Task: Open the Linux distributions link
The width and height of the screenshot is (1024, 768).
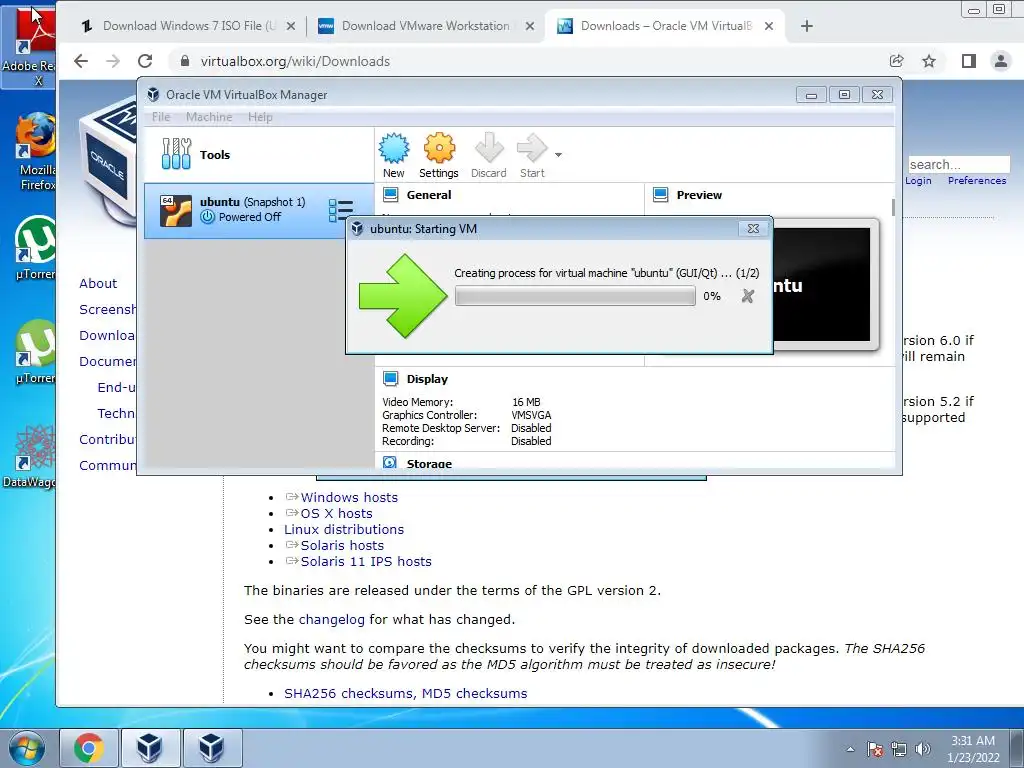Action: [x=344, y=530]
